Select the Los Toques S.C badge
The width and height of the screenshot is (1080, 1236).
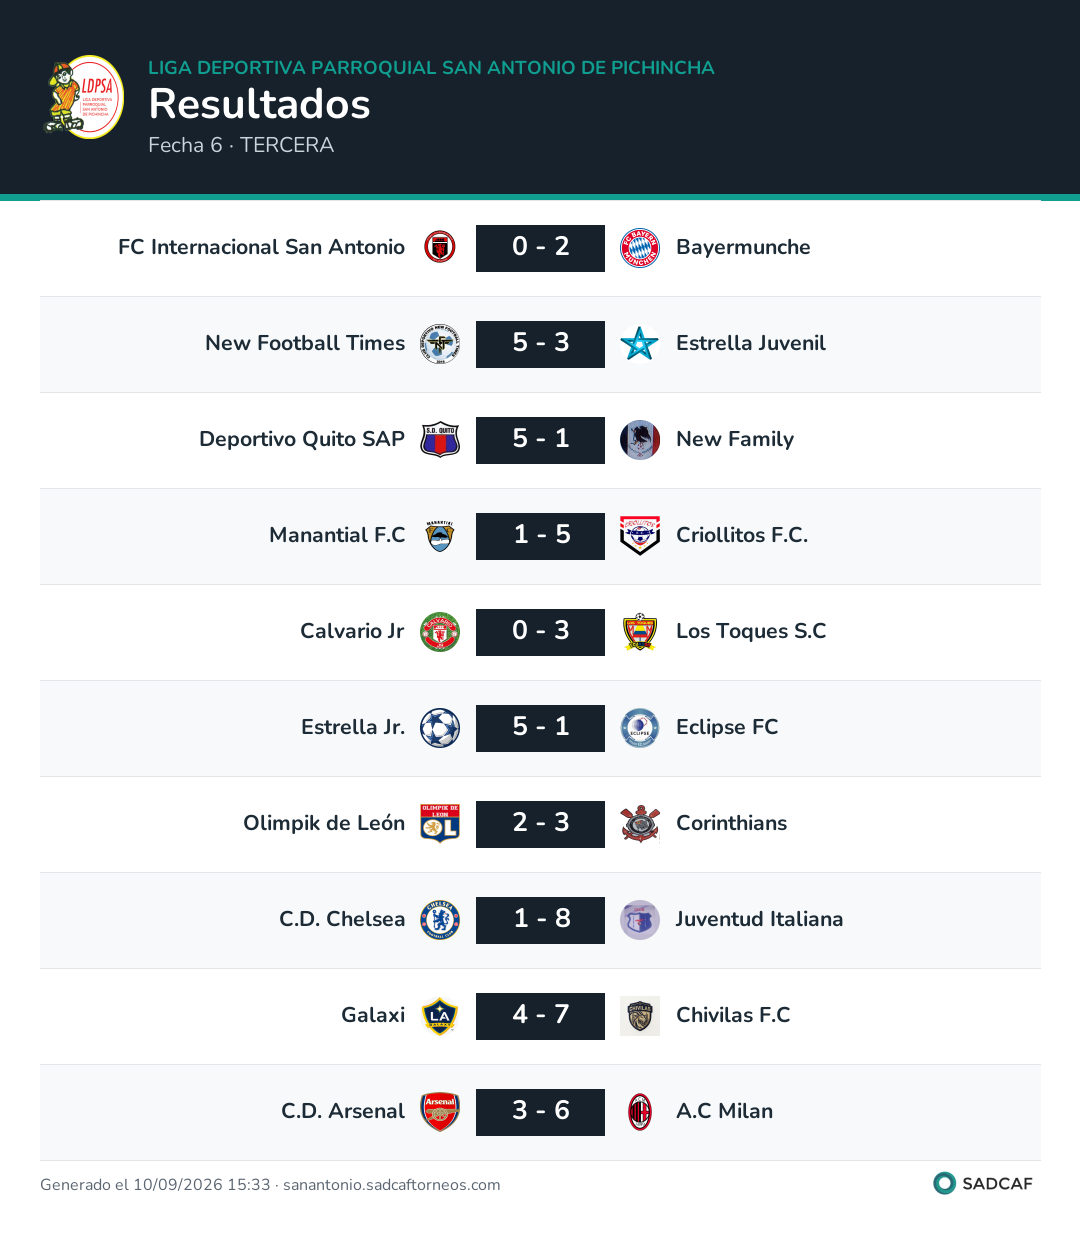click(x=640, y=631)
